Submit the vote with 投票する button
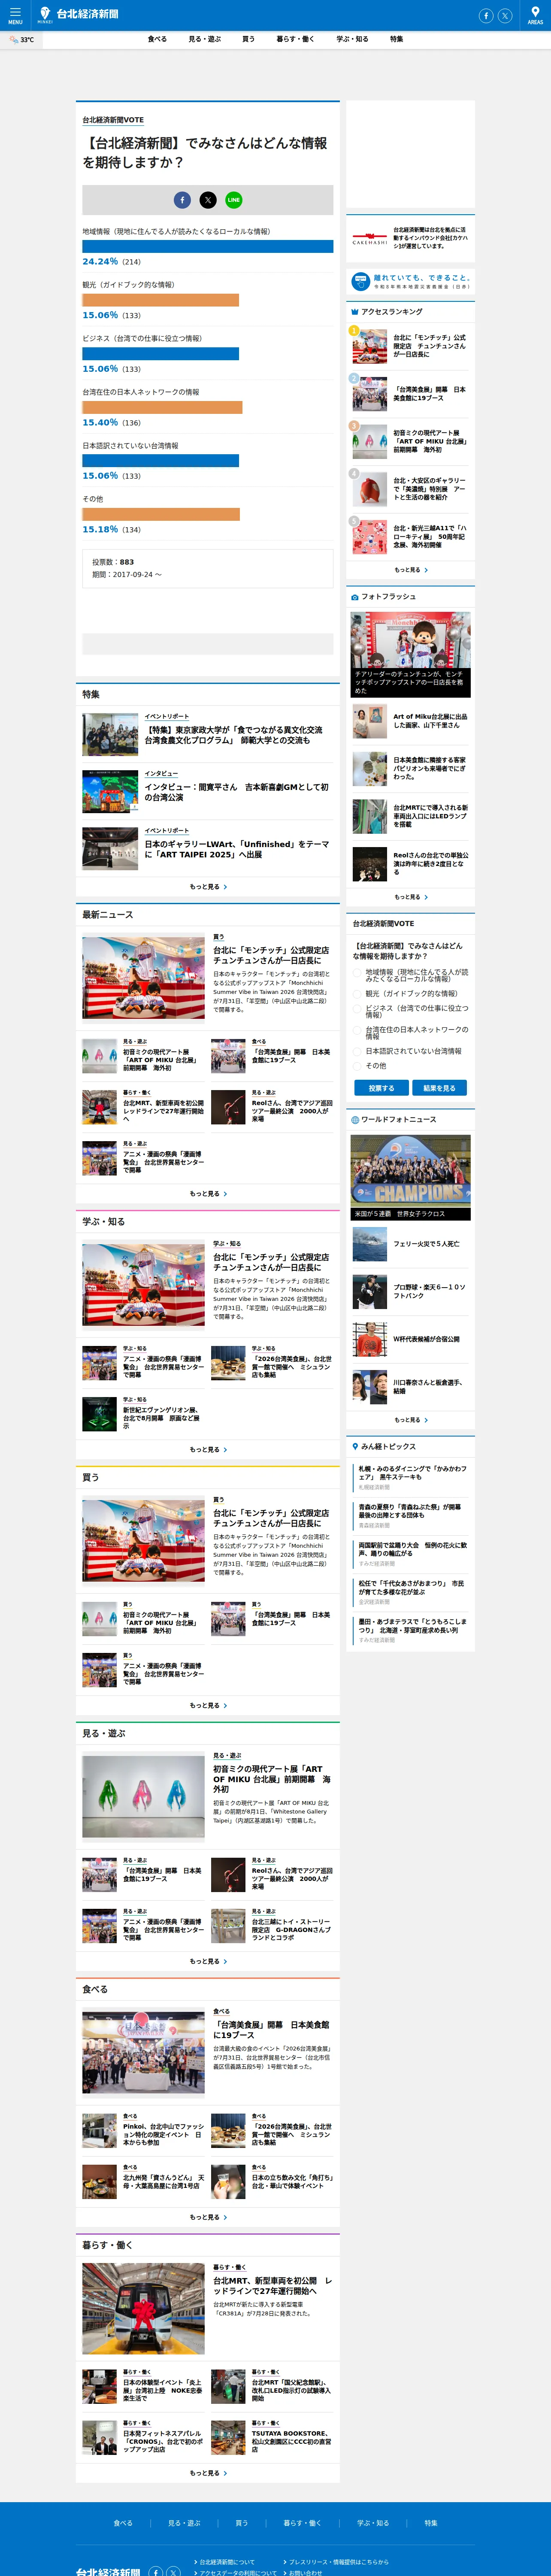The width and height of the screenshot is (551, 2576). 381,1088
